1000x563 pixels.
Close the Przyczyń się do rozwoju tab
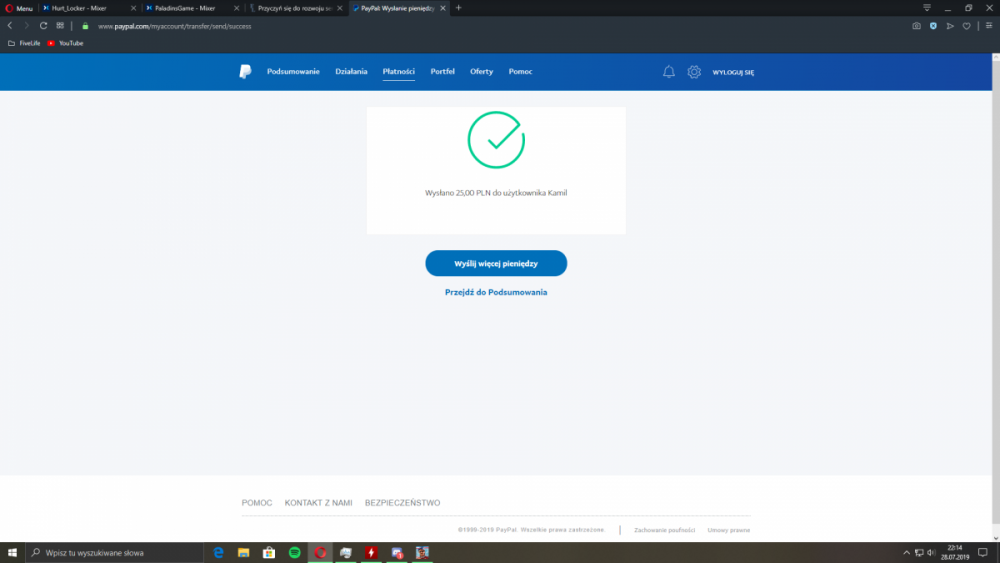click(340, 8)
